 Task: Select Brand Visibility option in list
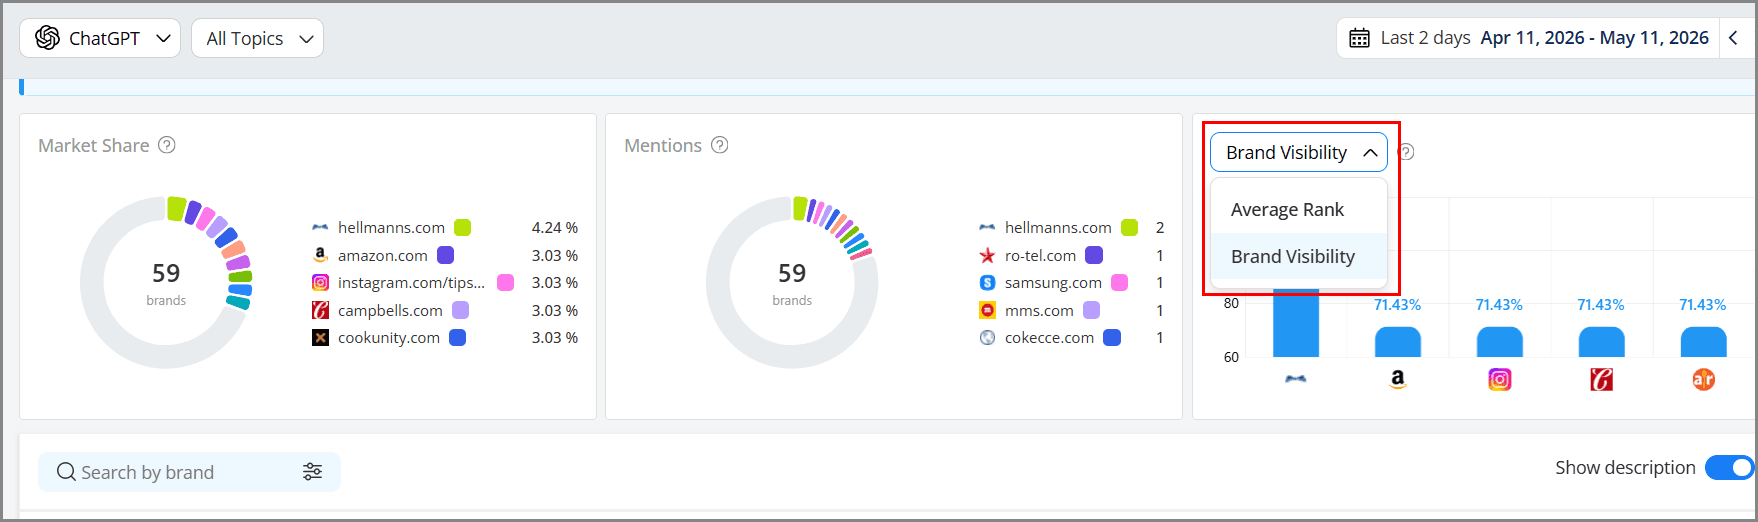tap(1299, 257)
